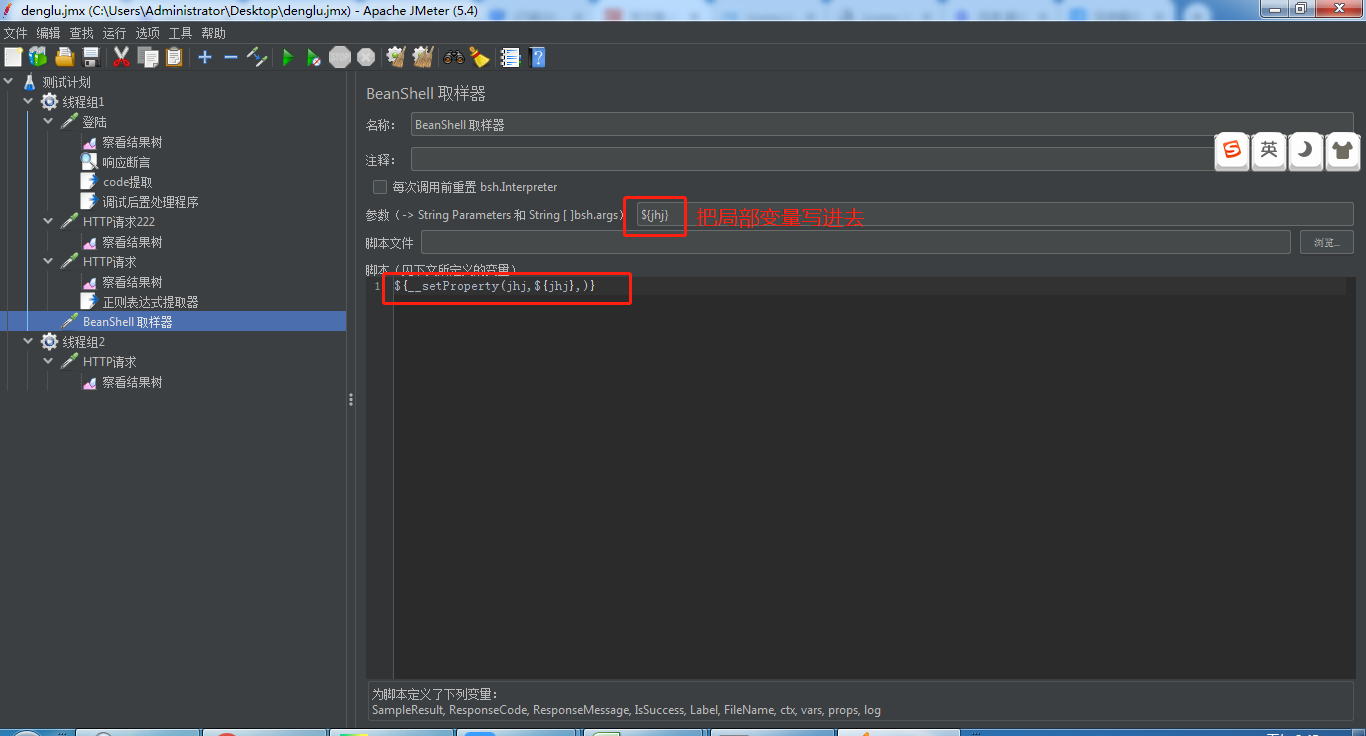Toggle enable state of selected element
This screenshot has width=1366, height=736.
click(x=257, y=57)
